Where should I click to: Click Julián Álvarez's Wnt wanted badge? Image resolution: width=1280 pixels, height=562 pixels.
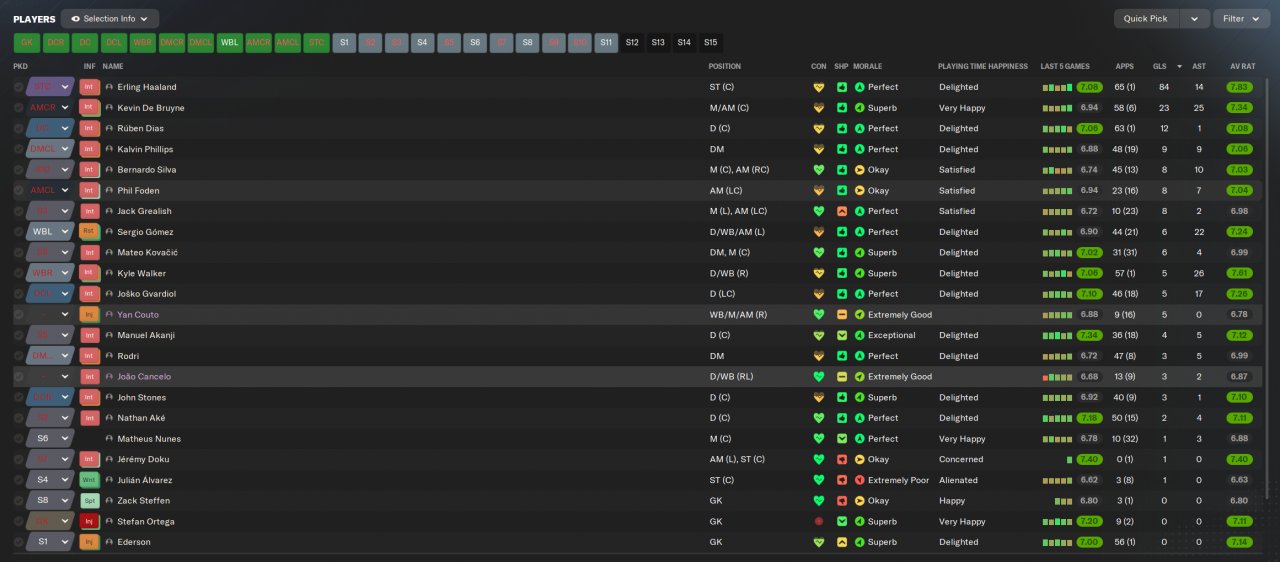pyautogui.click(x=90, y=480)
